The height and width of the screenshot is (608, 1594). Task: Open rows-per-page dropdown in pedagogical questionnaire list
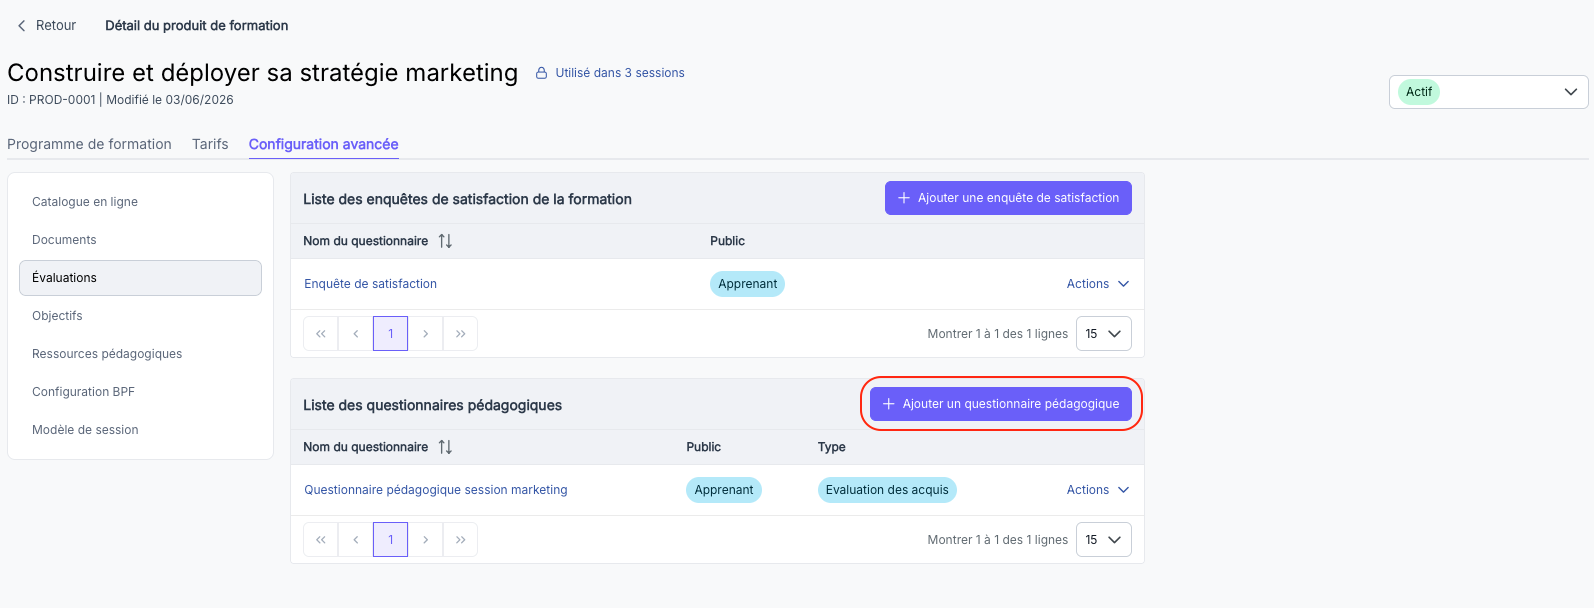point(1104,540)
